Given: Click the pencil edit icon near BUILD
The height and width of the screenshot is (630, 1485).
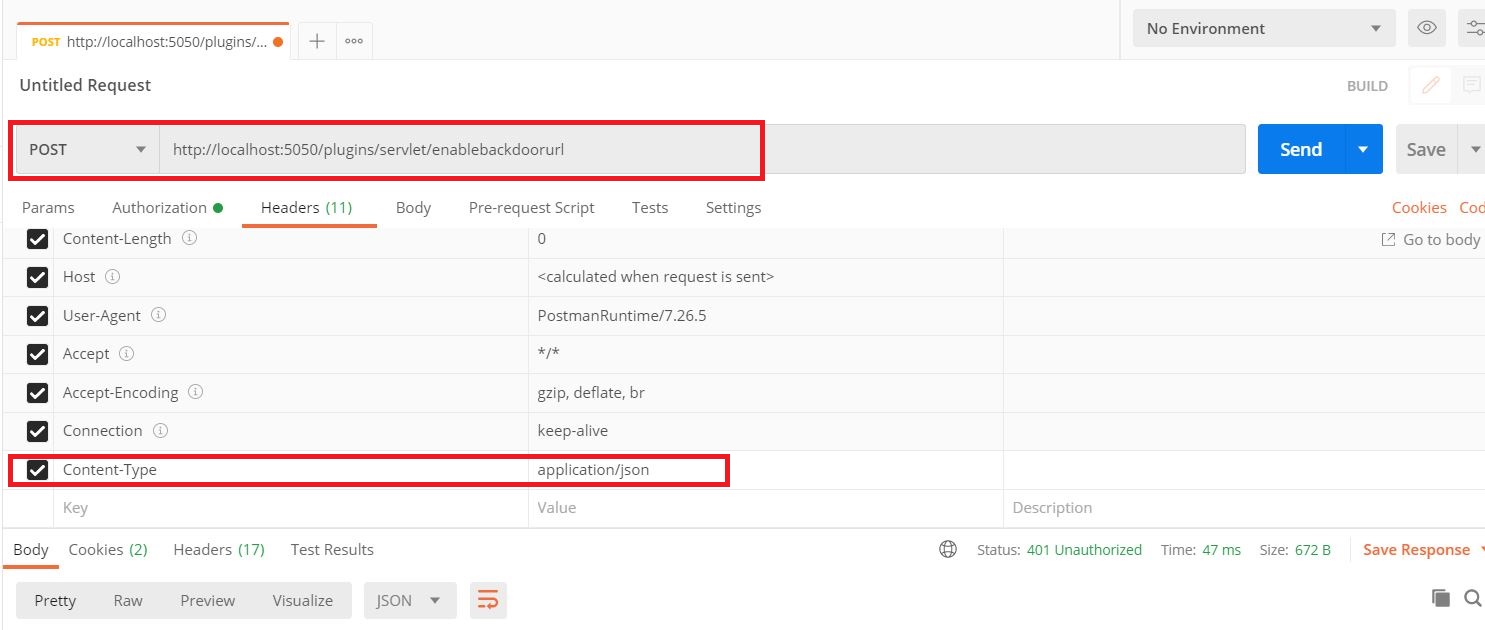Looking at the screenshot, I should tap(1430, 86).
